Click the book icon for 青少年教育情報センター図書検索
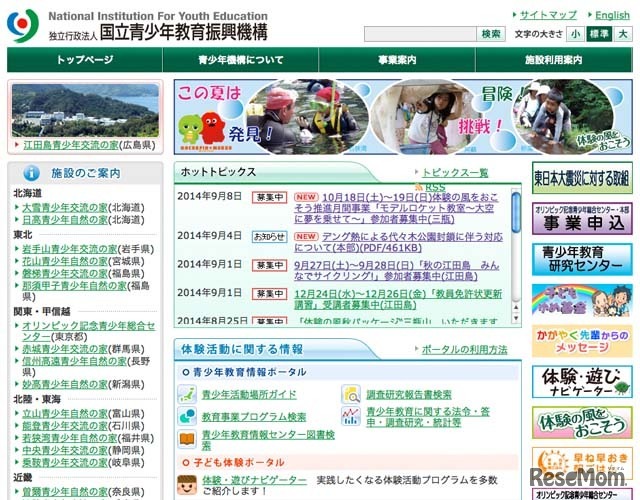 pos(187,439)
